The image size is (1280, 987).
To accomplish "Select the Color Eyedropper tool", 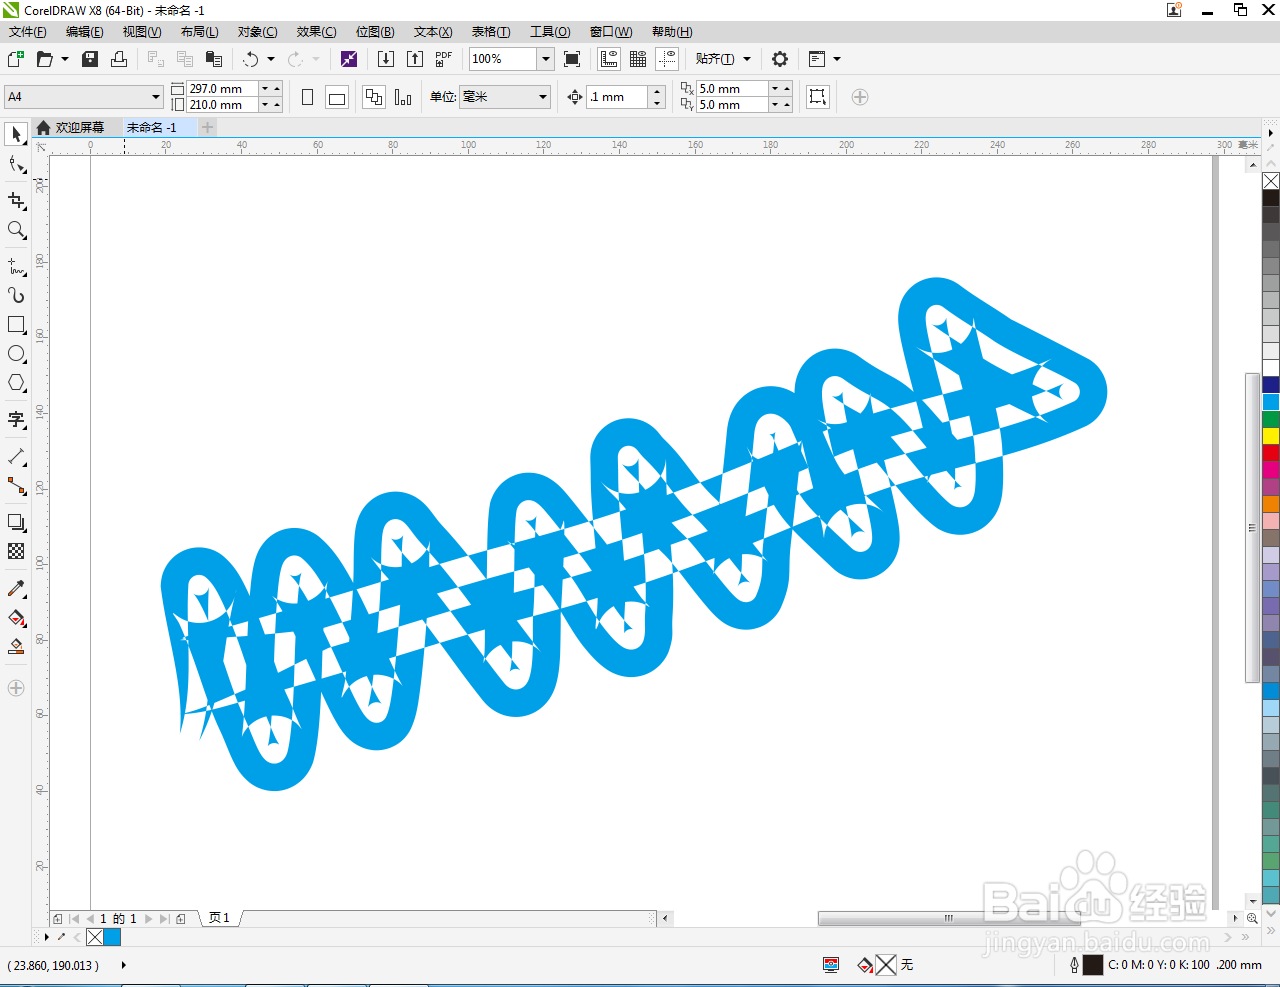I will click(16, 588).
